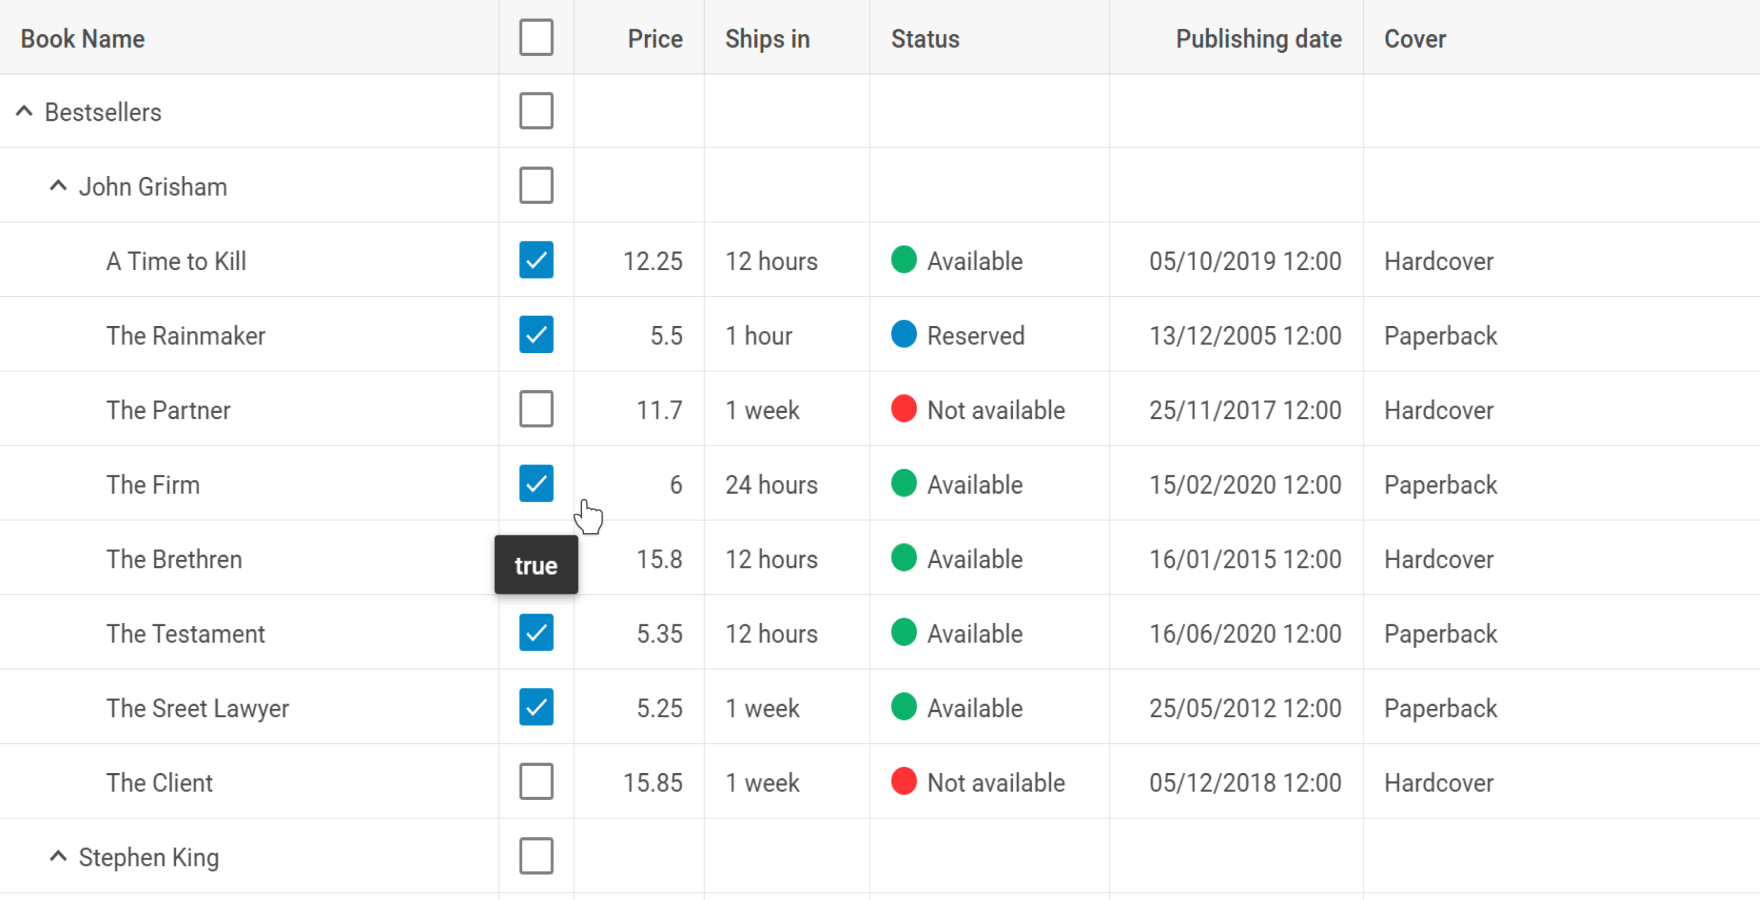This screenshot has width=1760, height=900.
Task: Click the date 25/11/2017 12:00
Action: (1245, 410)
